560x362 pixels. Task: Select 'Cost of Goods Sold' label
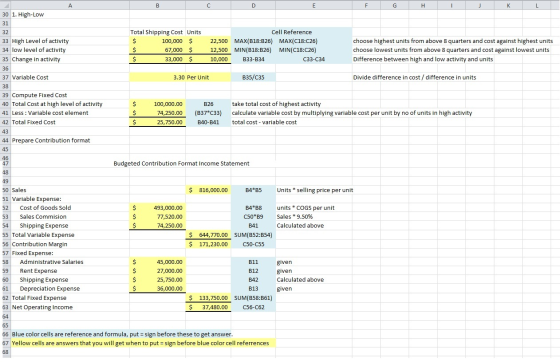[70, 208]
